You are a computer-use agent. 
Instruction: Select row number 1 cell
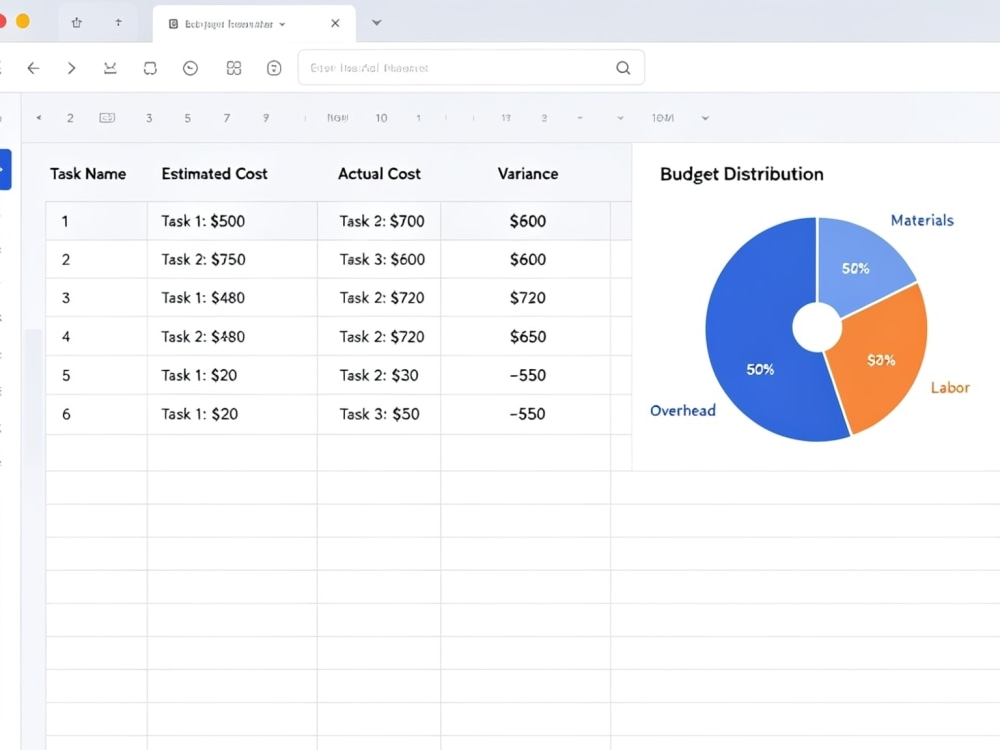(96, 221)
